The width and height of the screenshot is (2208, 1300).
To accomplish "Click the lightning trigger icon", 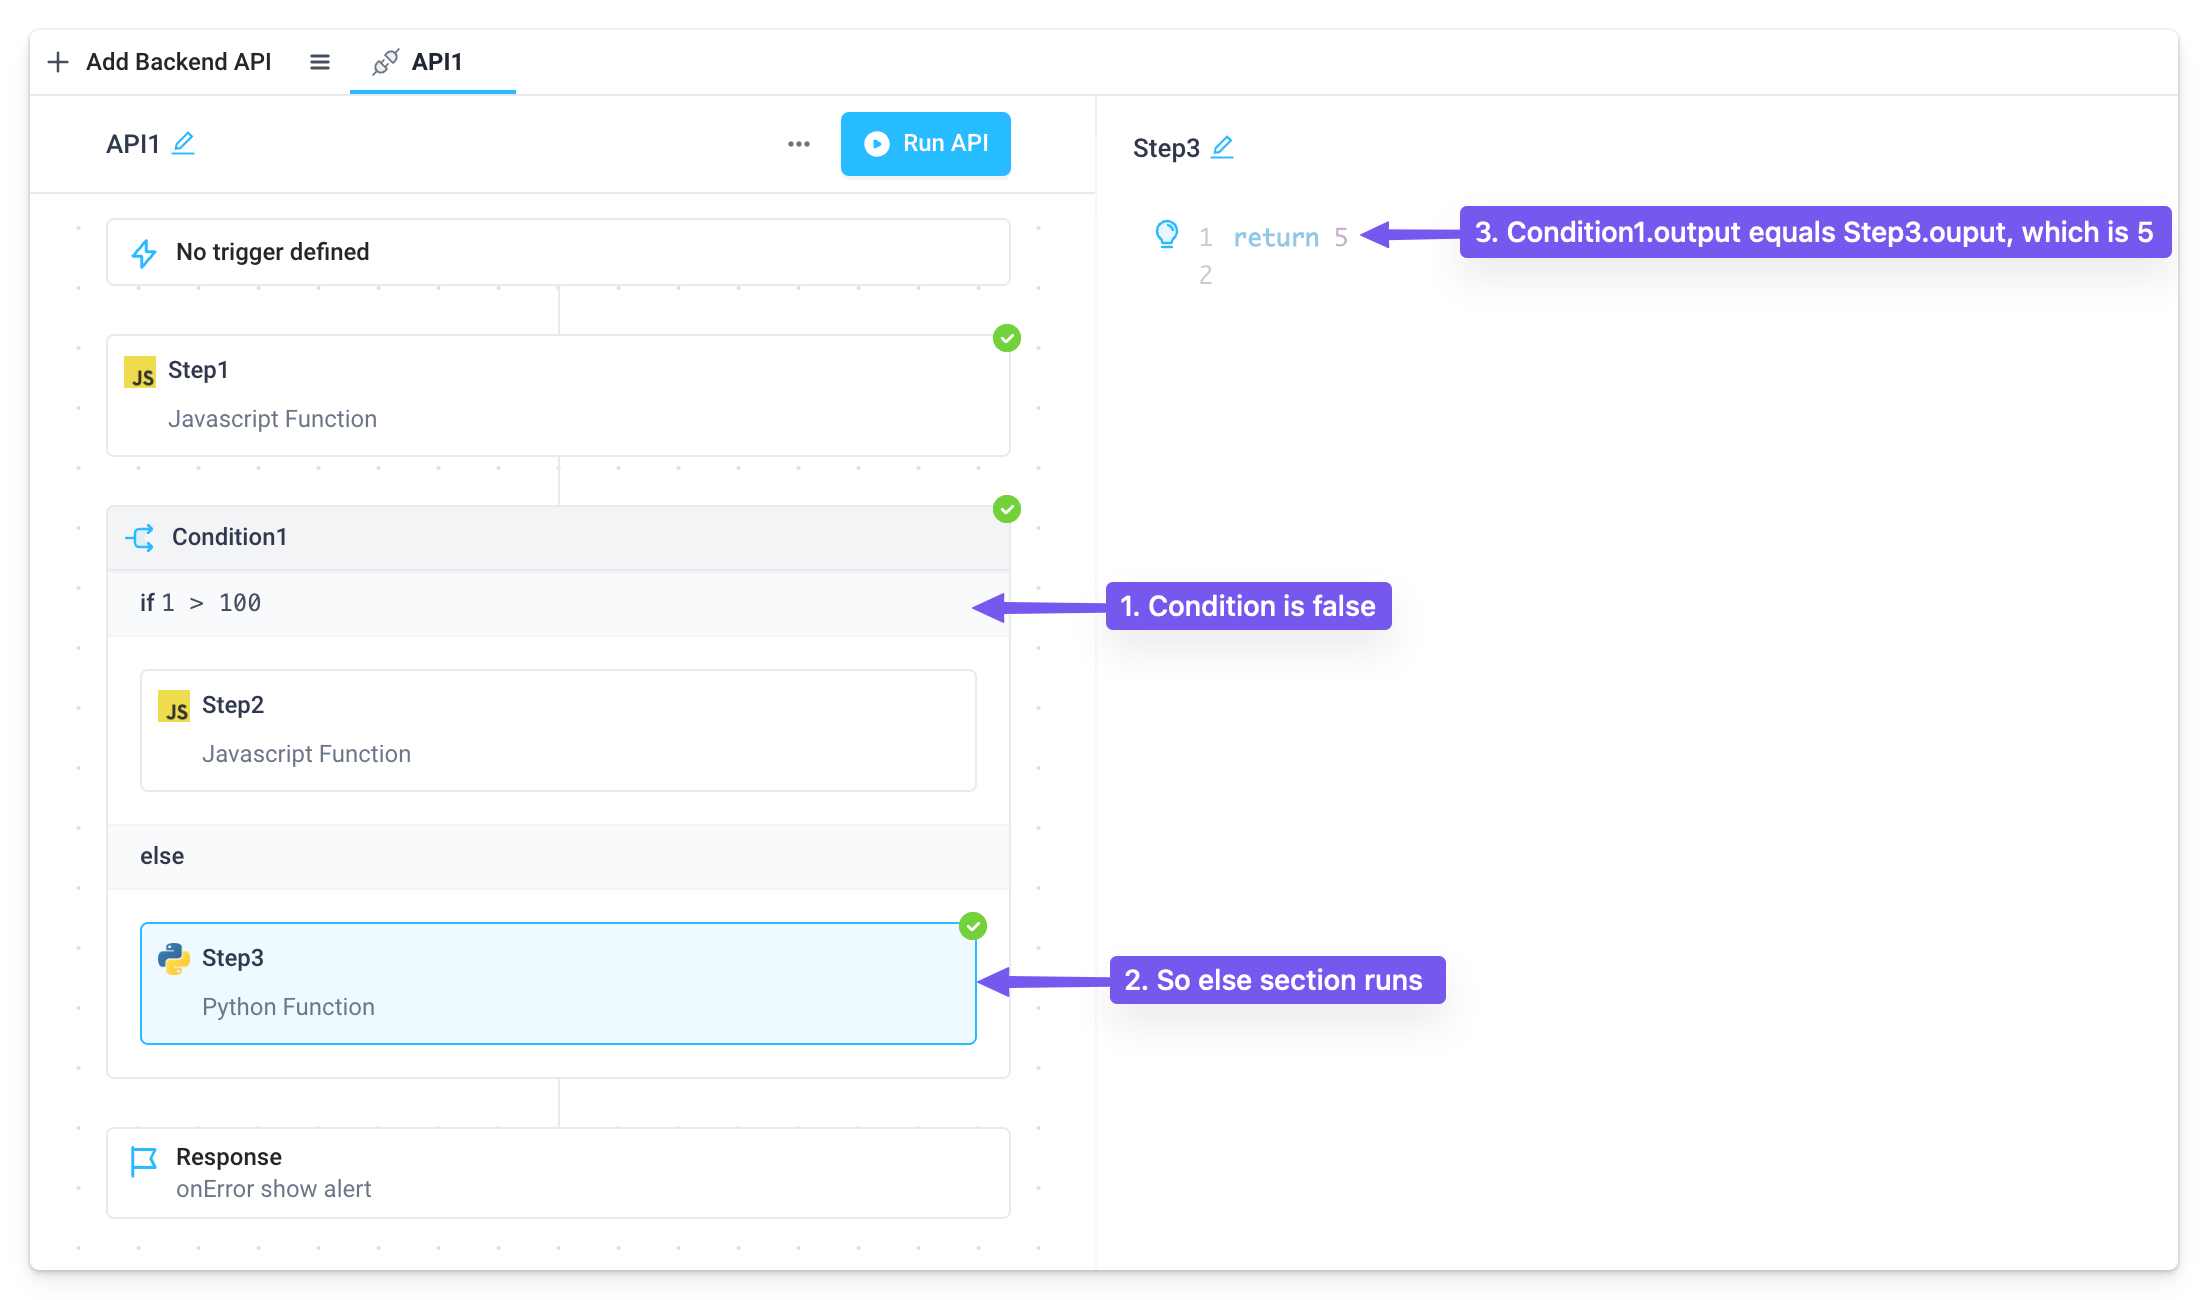I will (x=143, y=252).
